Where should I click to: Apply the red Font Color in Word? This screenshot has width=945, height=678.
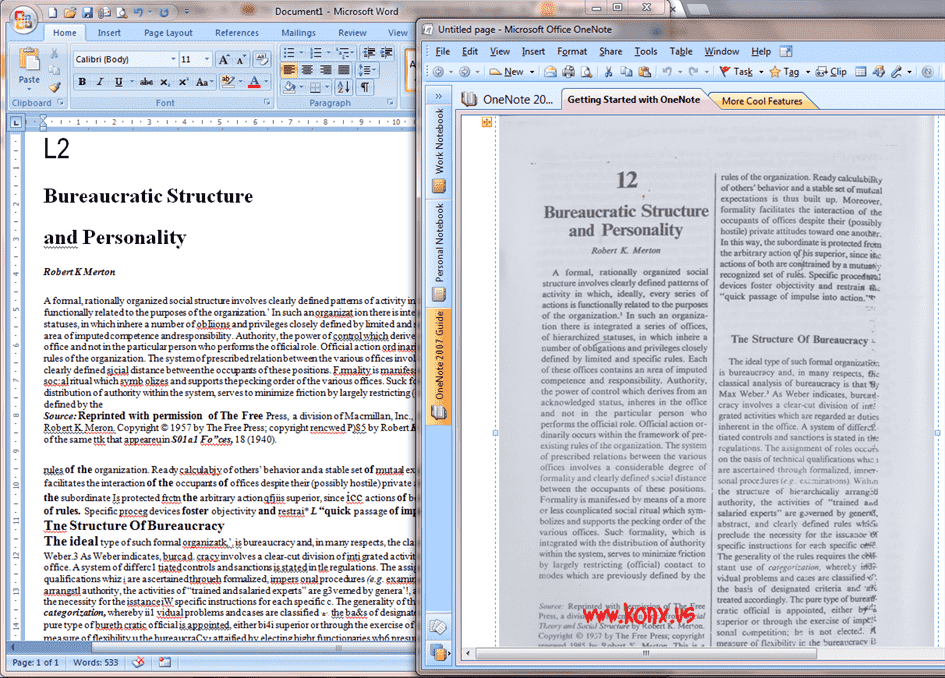coord(254,82)
